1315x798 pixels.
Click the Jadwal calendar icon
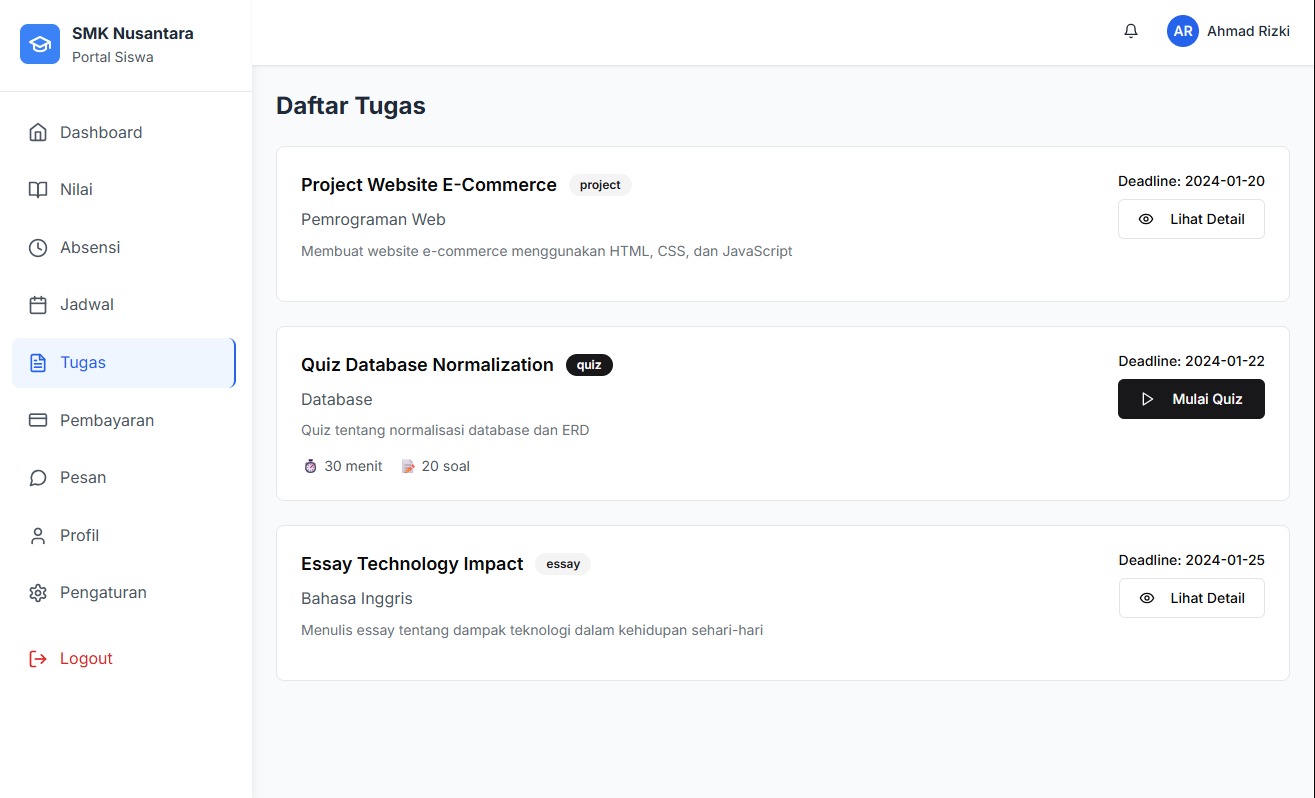[38, 305]
